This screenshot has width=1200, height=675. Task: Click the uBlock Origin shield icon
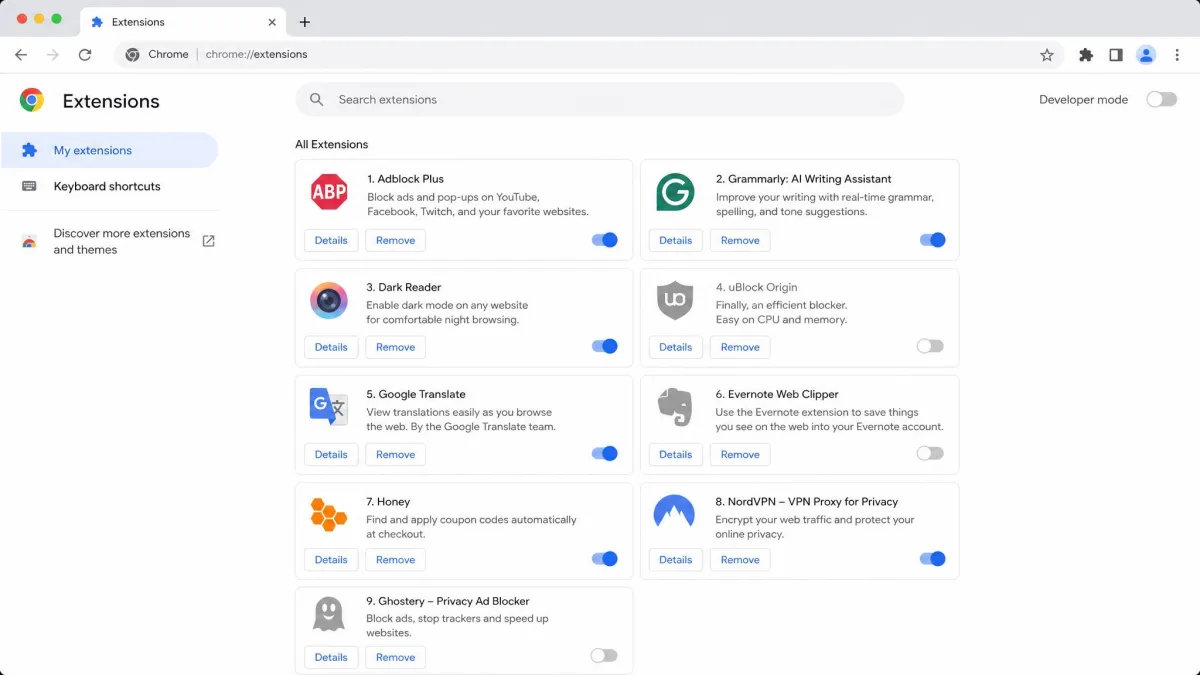pyautogui.click(x=675, y=300)
